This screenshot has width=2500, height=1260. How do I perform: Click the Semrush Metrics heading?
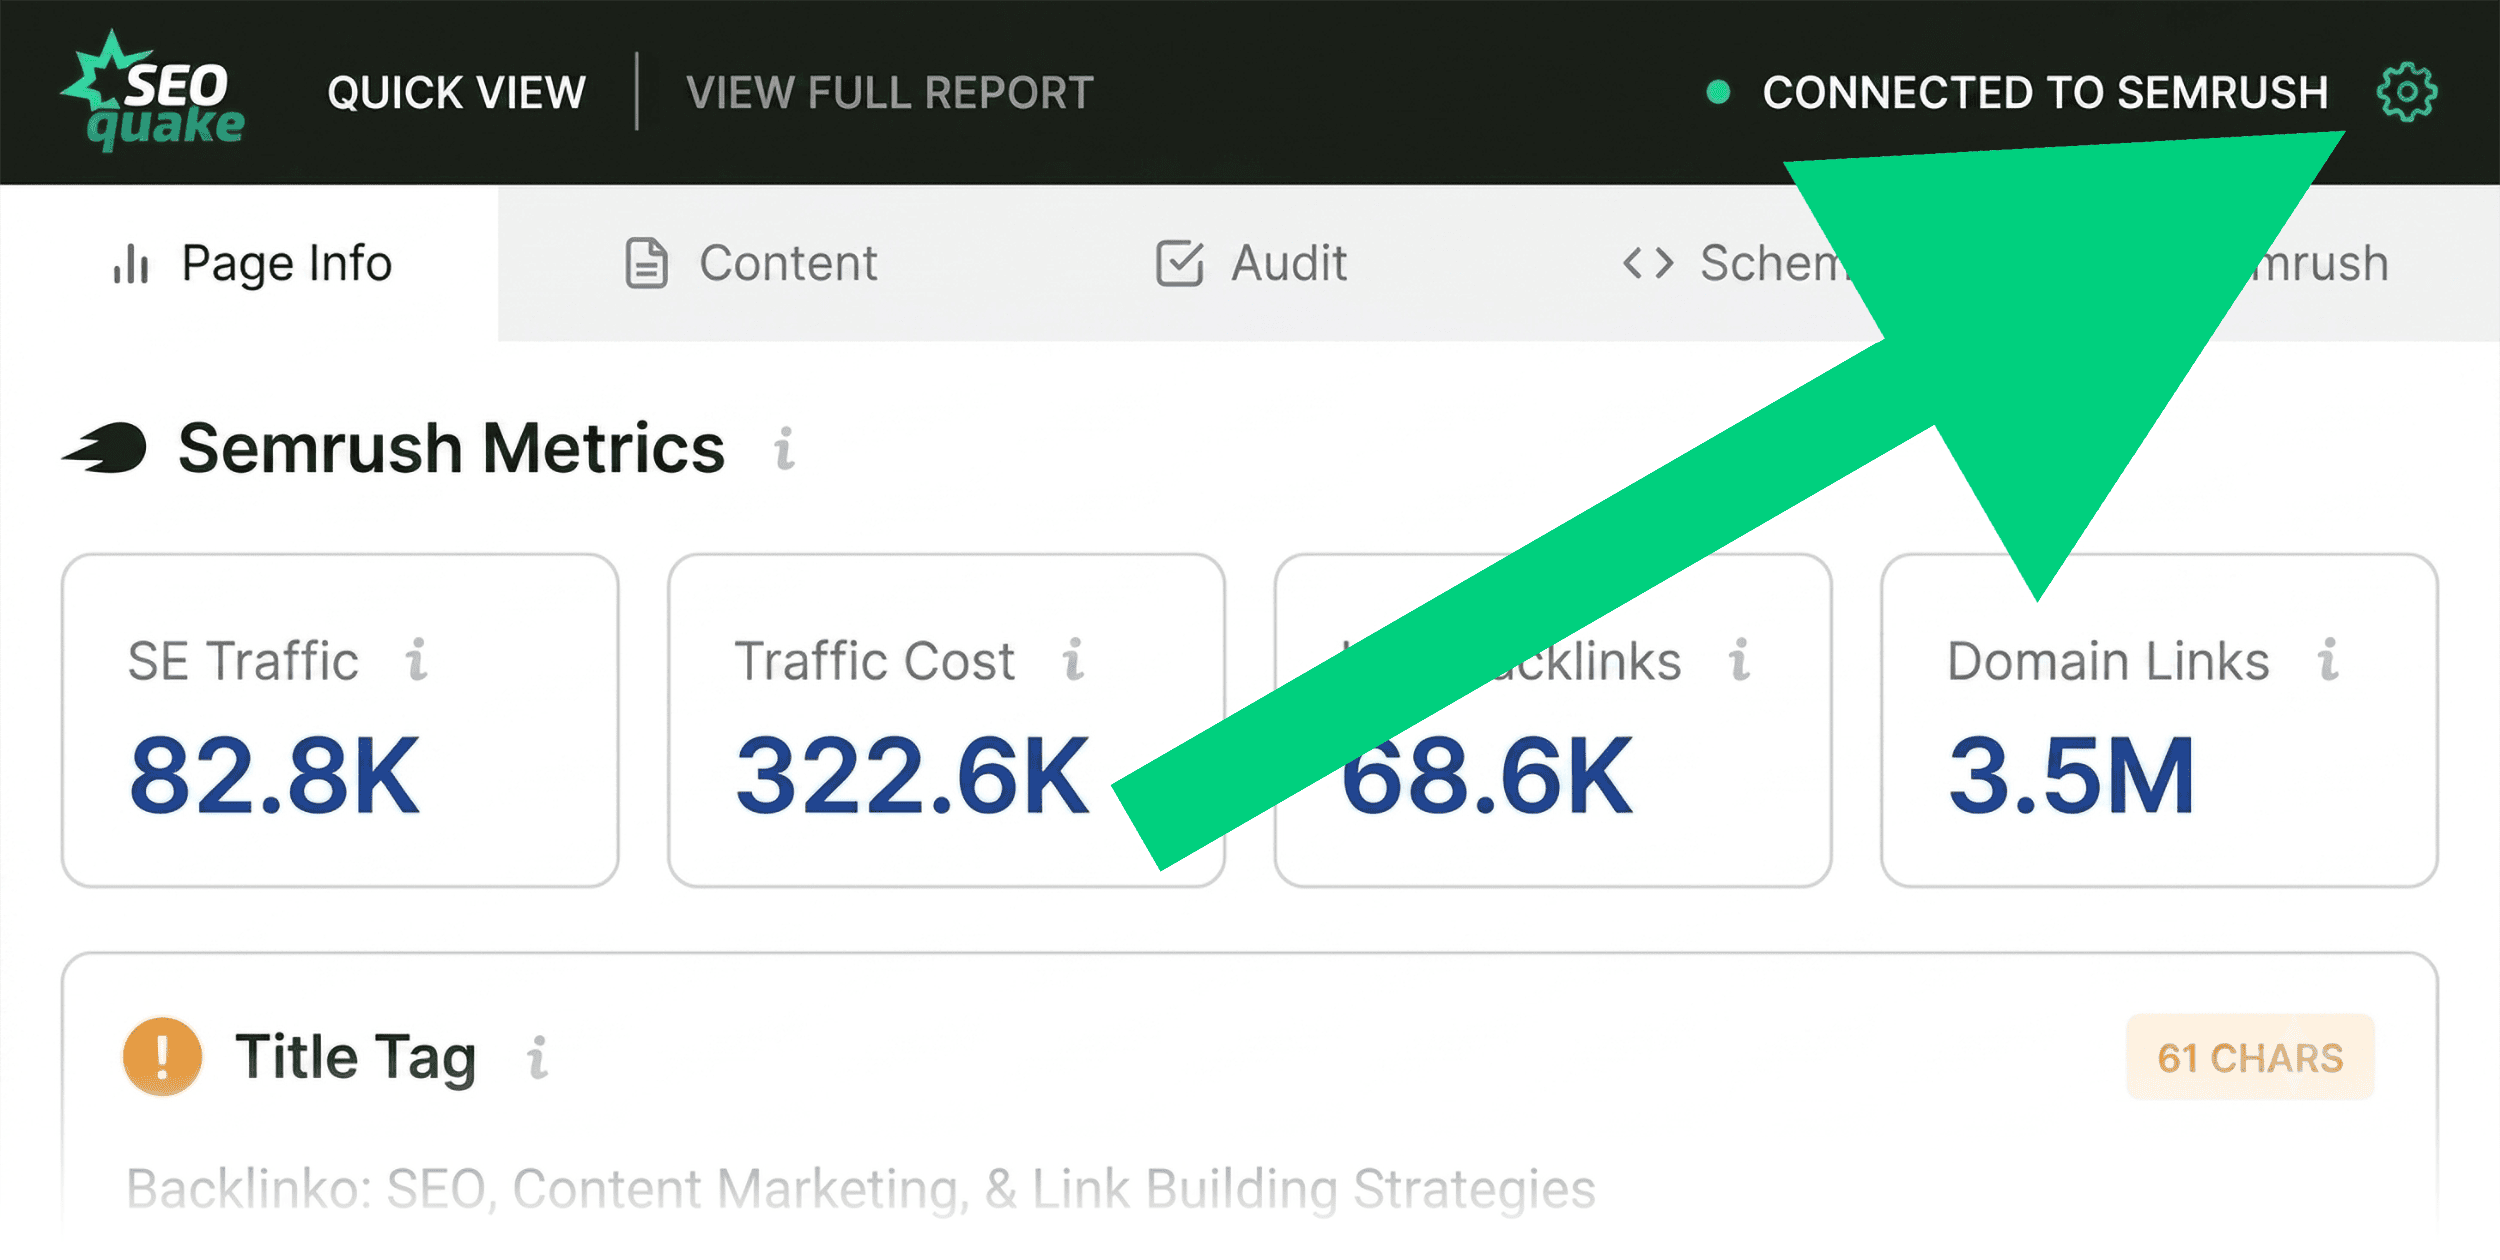tap(451, 448)
